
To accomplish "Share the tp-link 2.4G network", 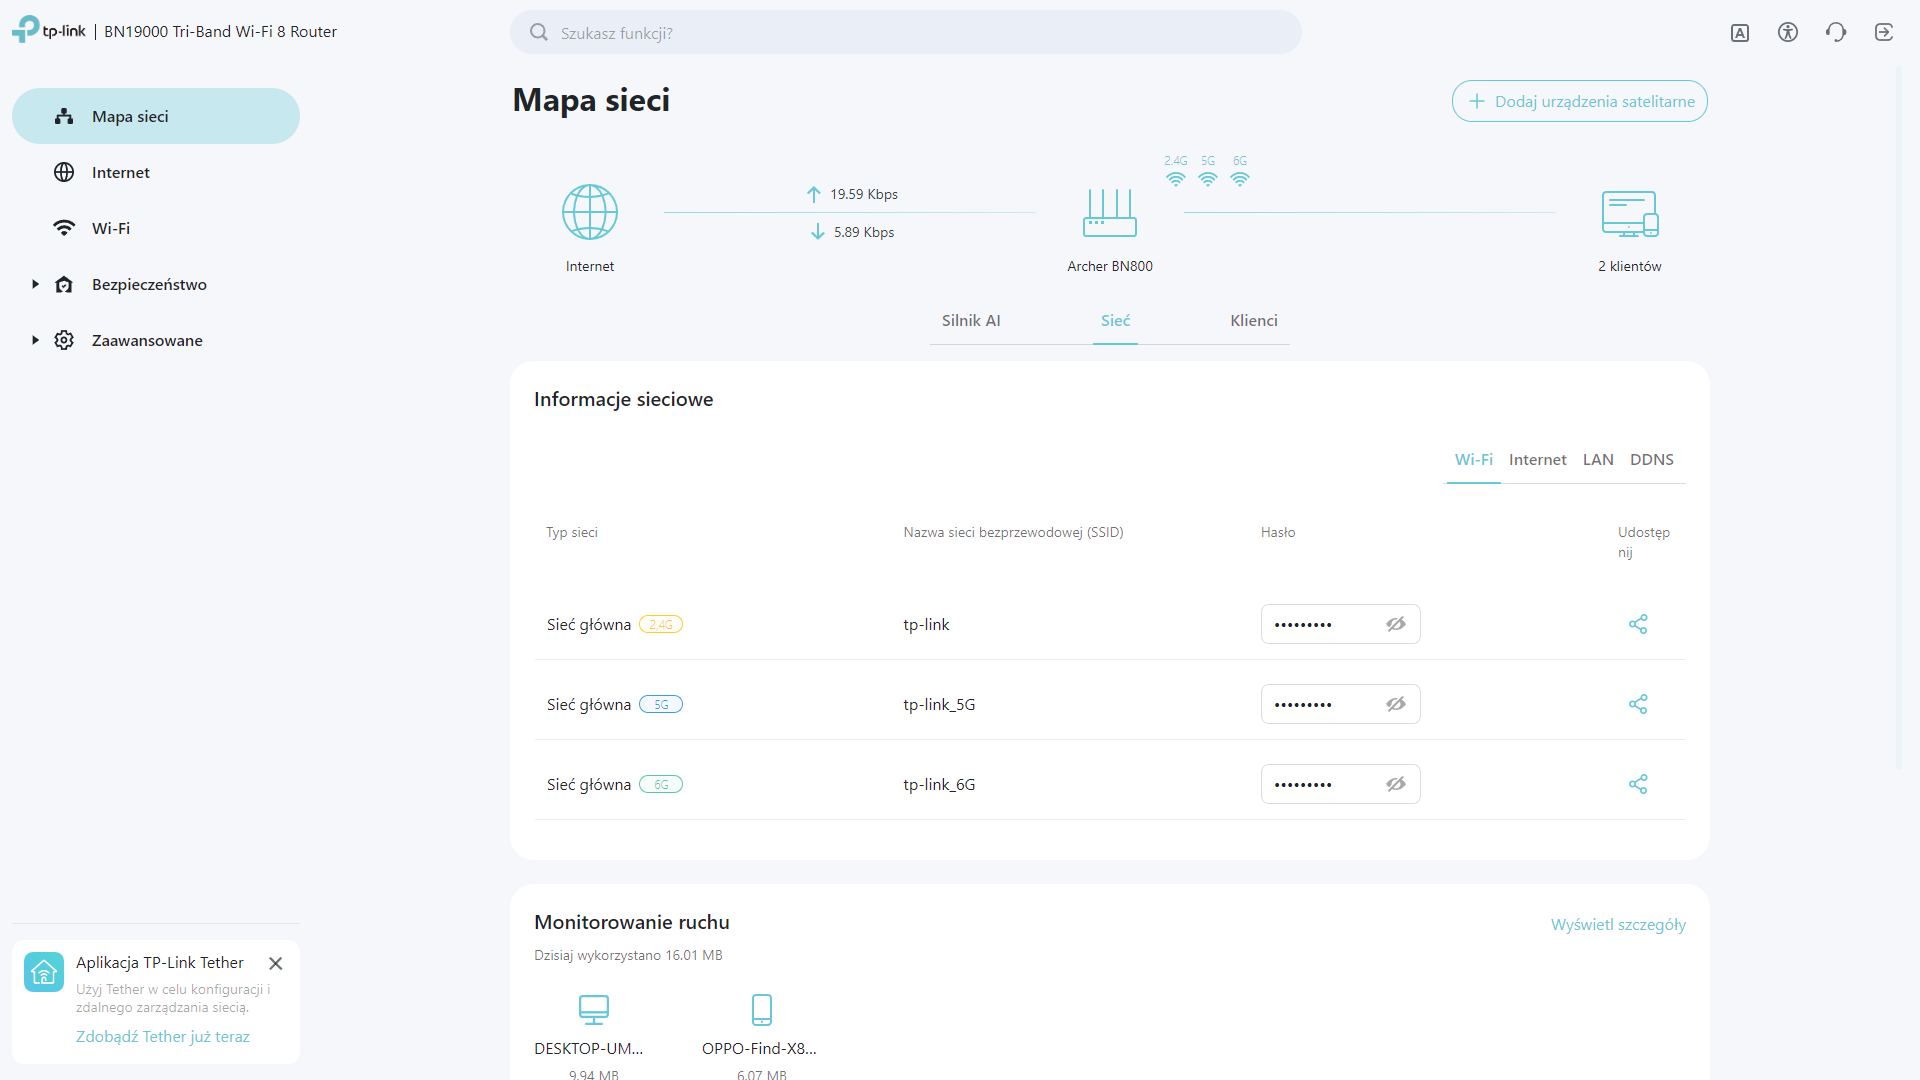I will (1638, 624).
